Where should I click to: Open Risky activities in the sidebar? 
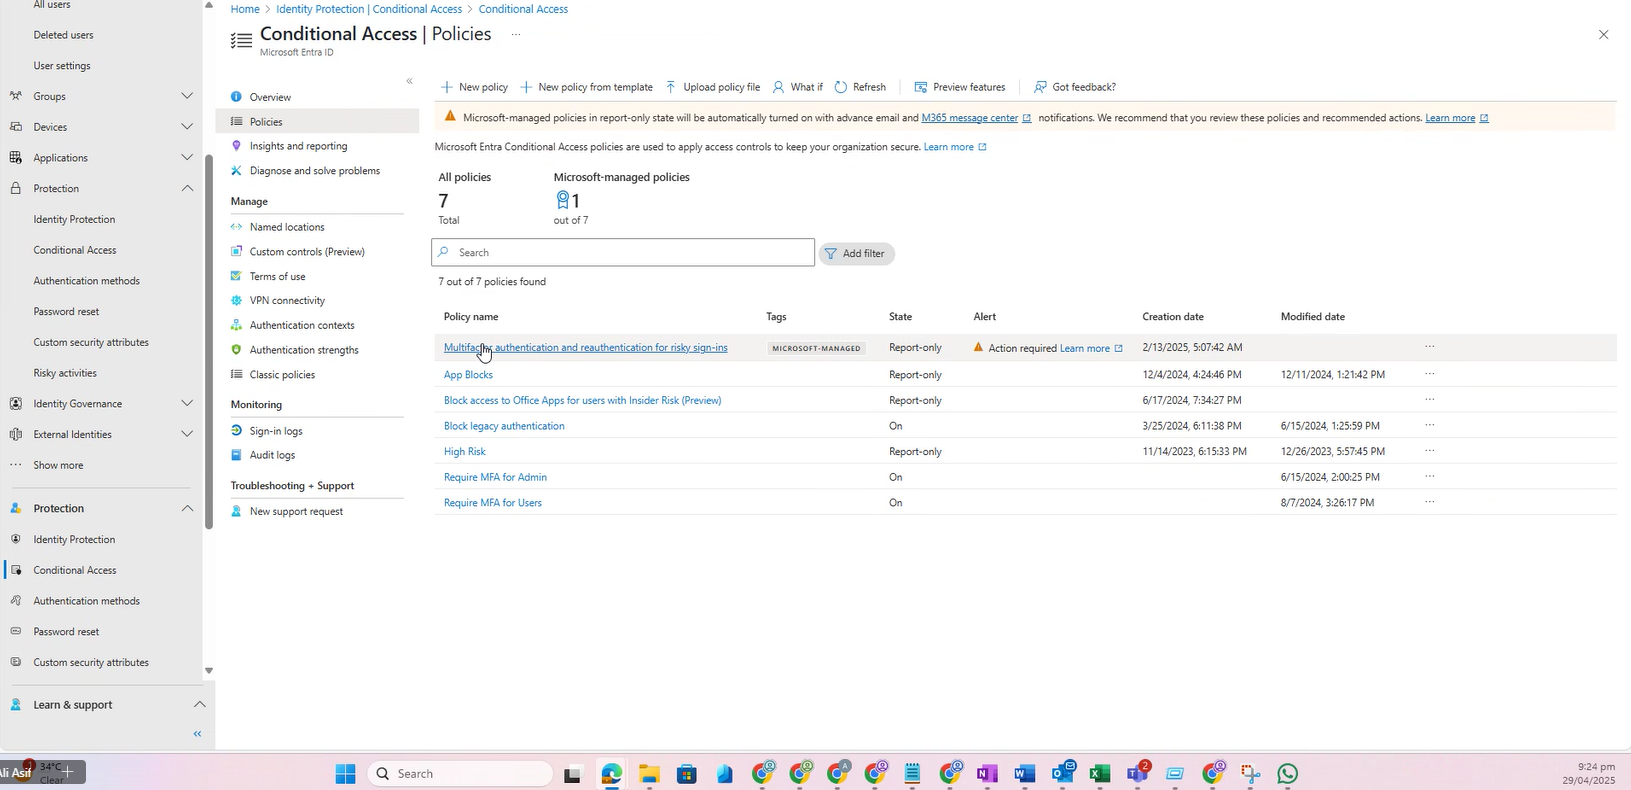[x=65, y=373]
